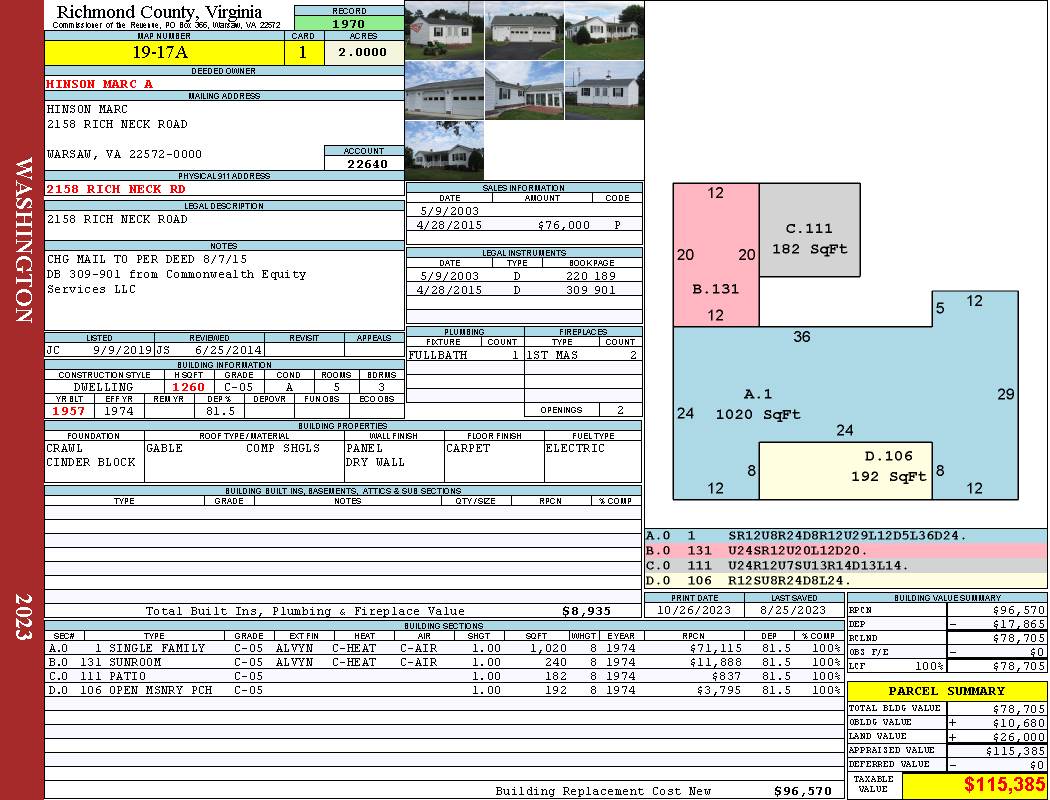Click print date 10/26/2023
The width and height of the screenshot is (1050, 800).
(x=694, y=611)
